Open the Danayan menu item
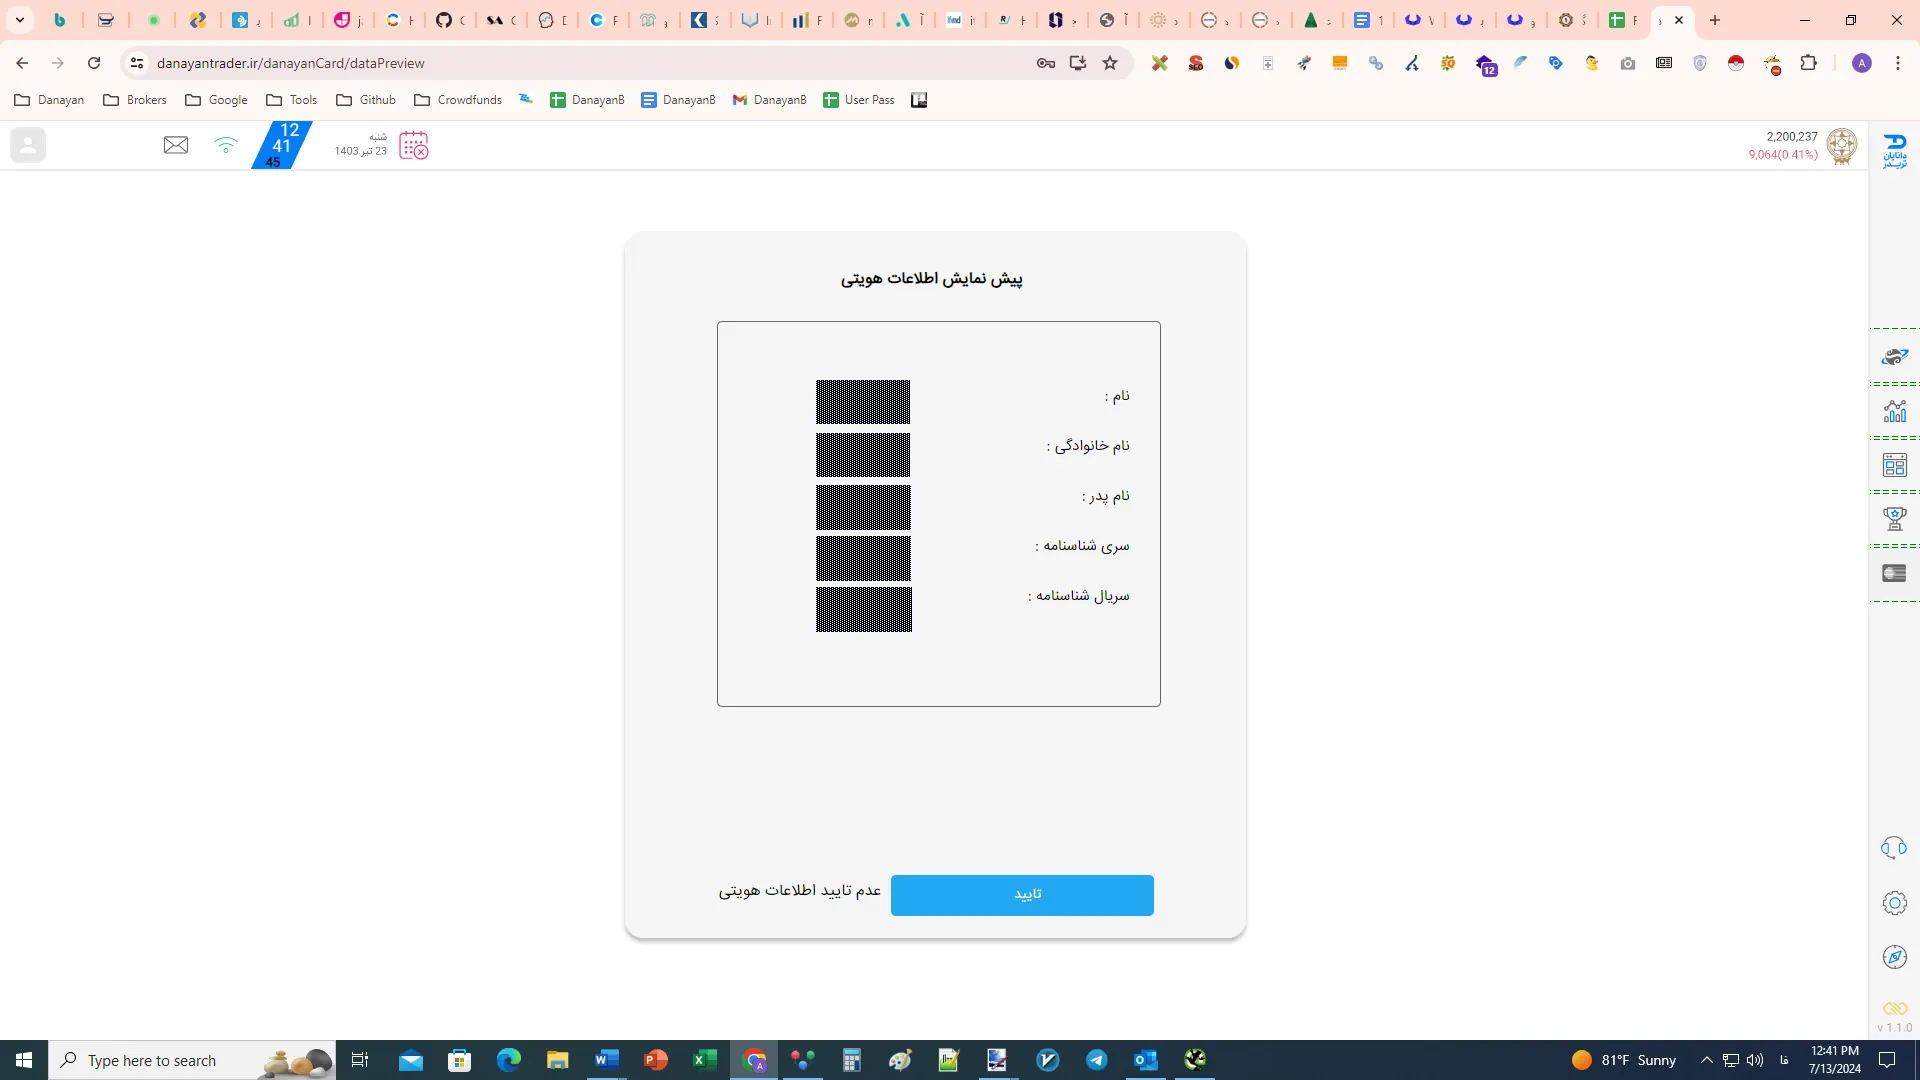Screen dimensions: 1920x1080 tap(49, 100)
